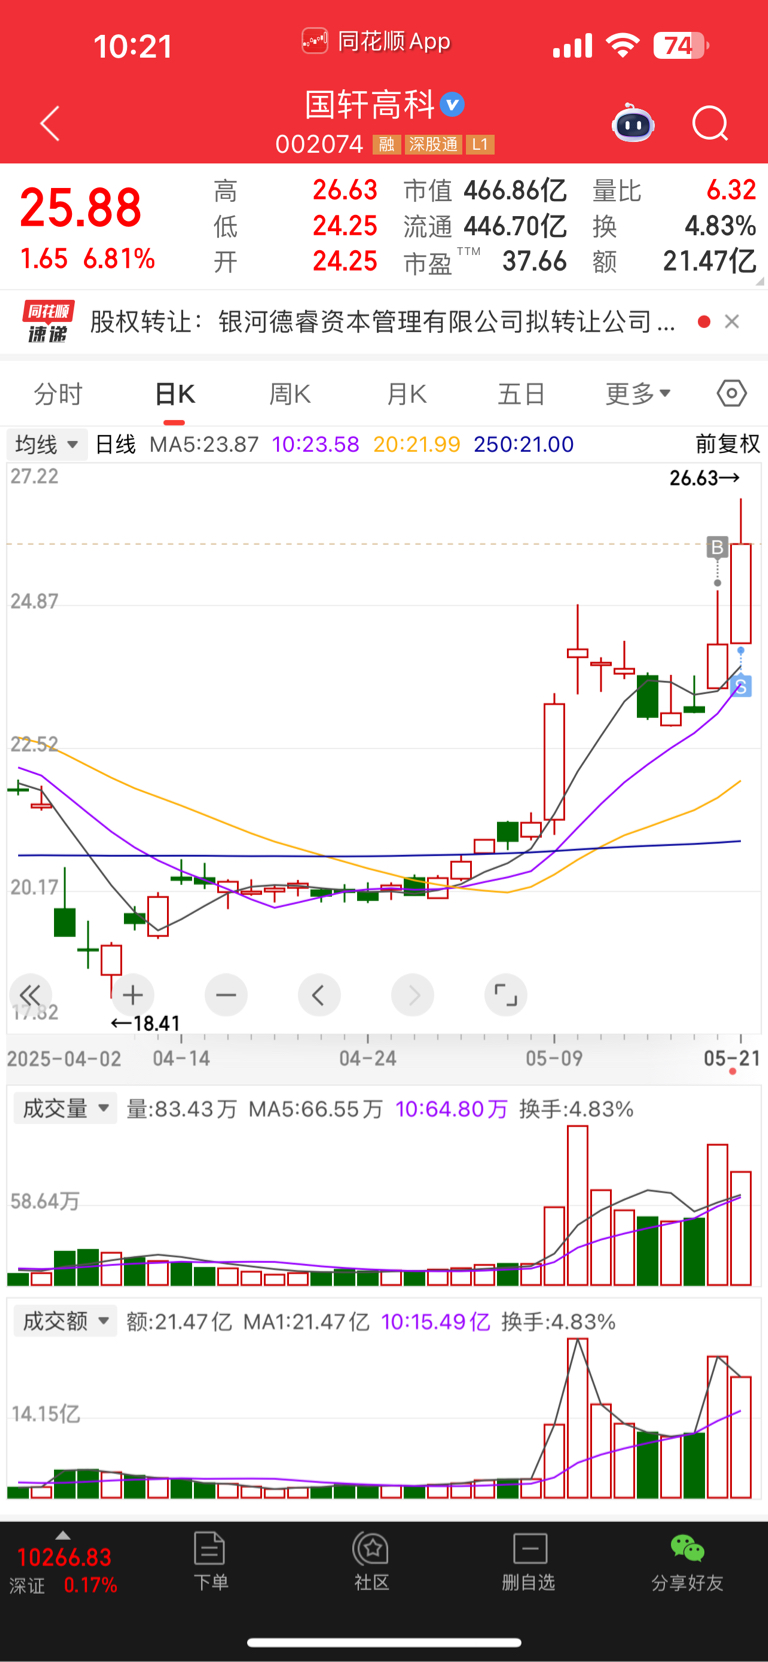This screenshot has width=768, height=1662.
Task: Tap the blue verified badge beside 国轩高科
Action: click(452, 103)
